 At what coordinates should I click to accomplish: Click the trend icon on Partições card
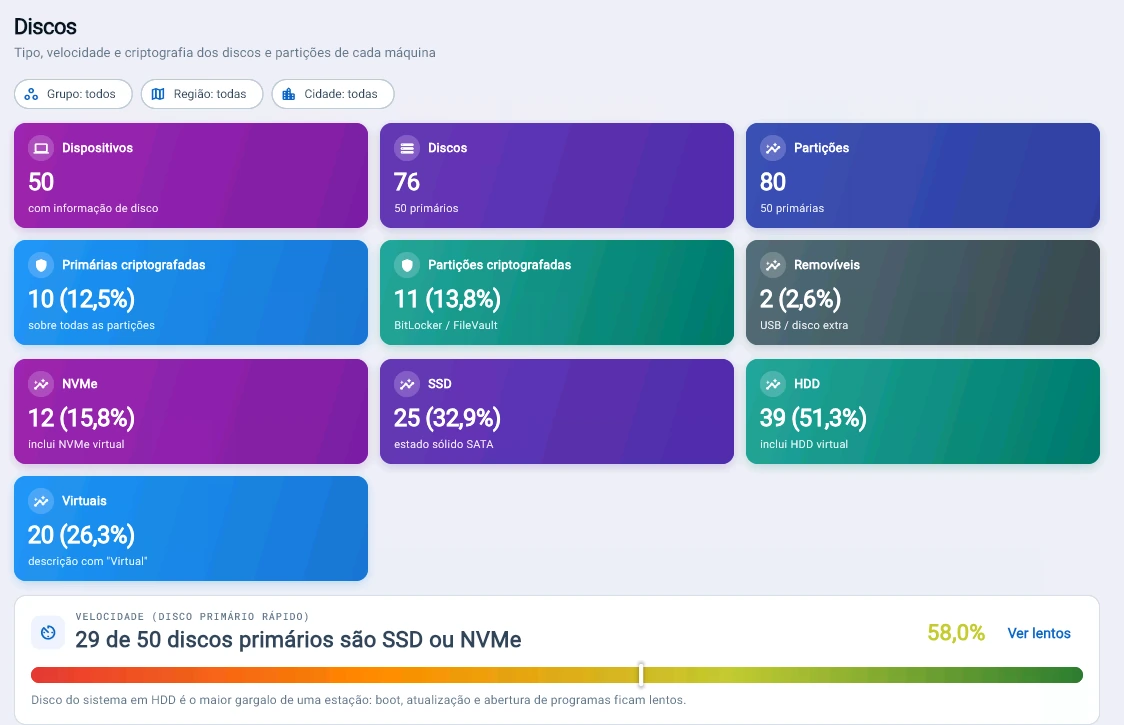point(773,148)
